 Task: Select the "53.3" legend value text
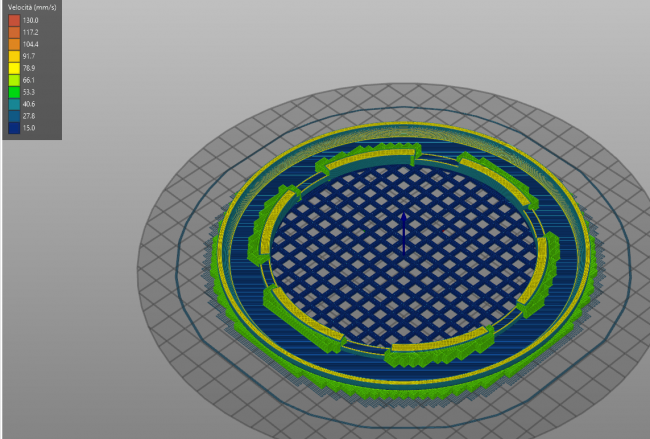[29, 92]
